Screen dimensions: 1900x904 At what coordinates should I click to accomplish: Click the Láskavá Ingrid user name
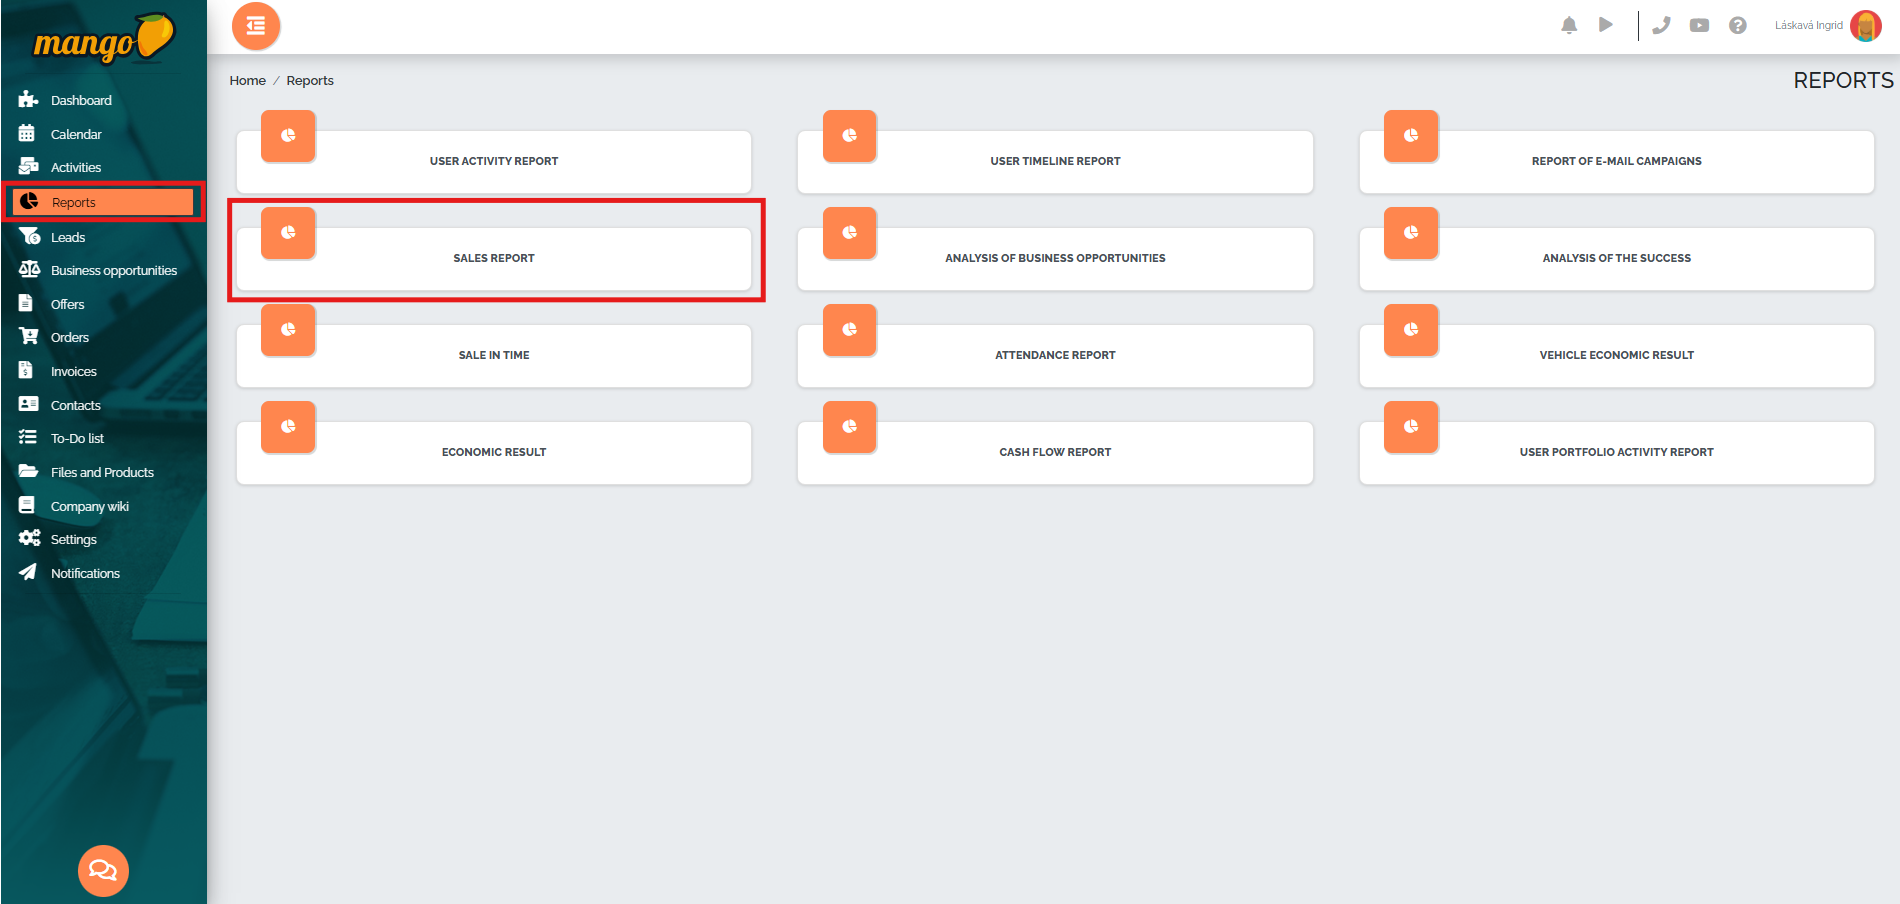tap(1808, 26)
